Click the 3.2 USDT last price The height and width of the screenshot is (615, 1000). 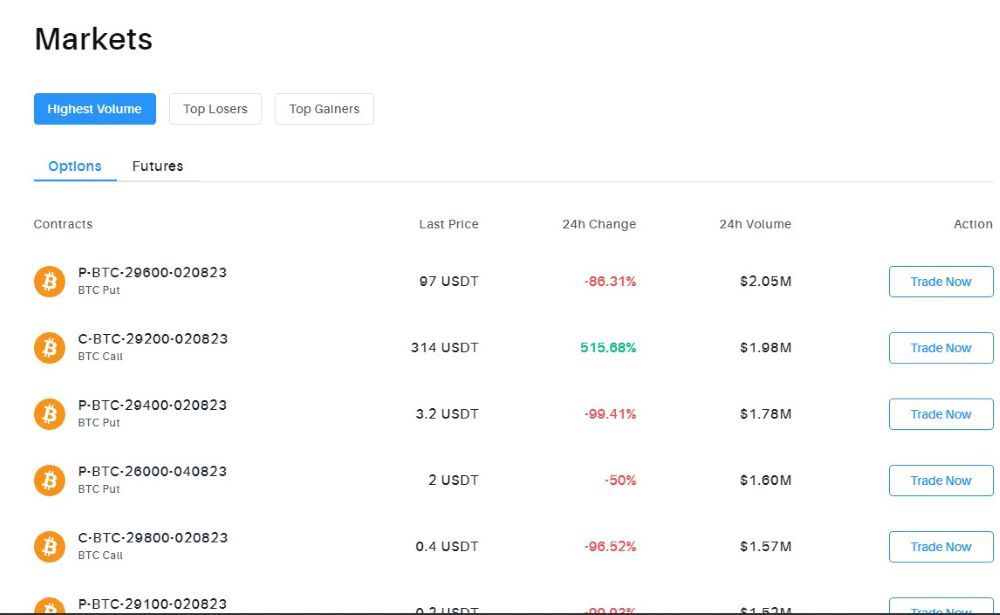point(446,414)
